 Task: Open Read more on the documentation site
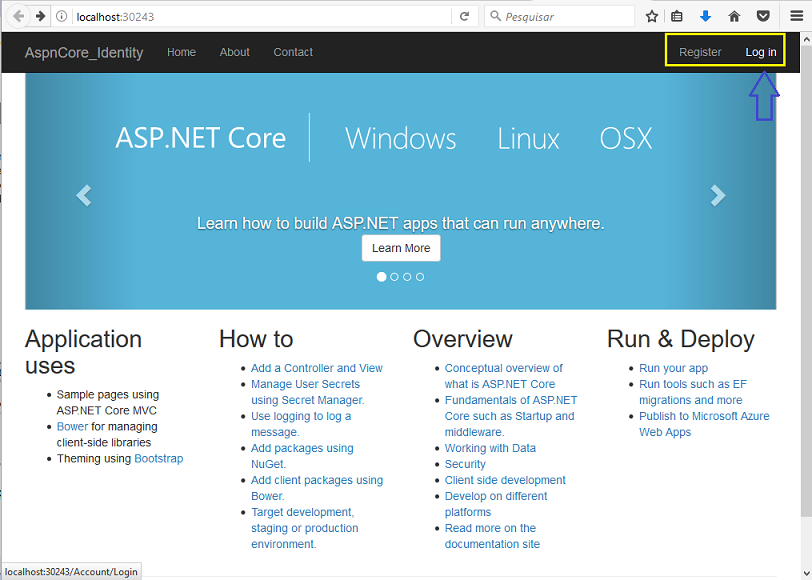[x=492, y=536]
